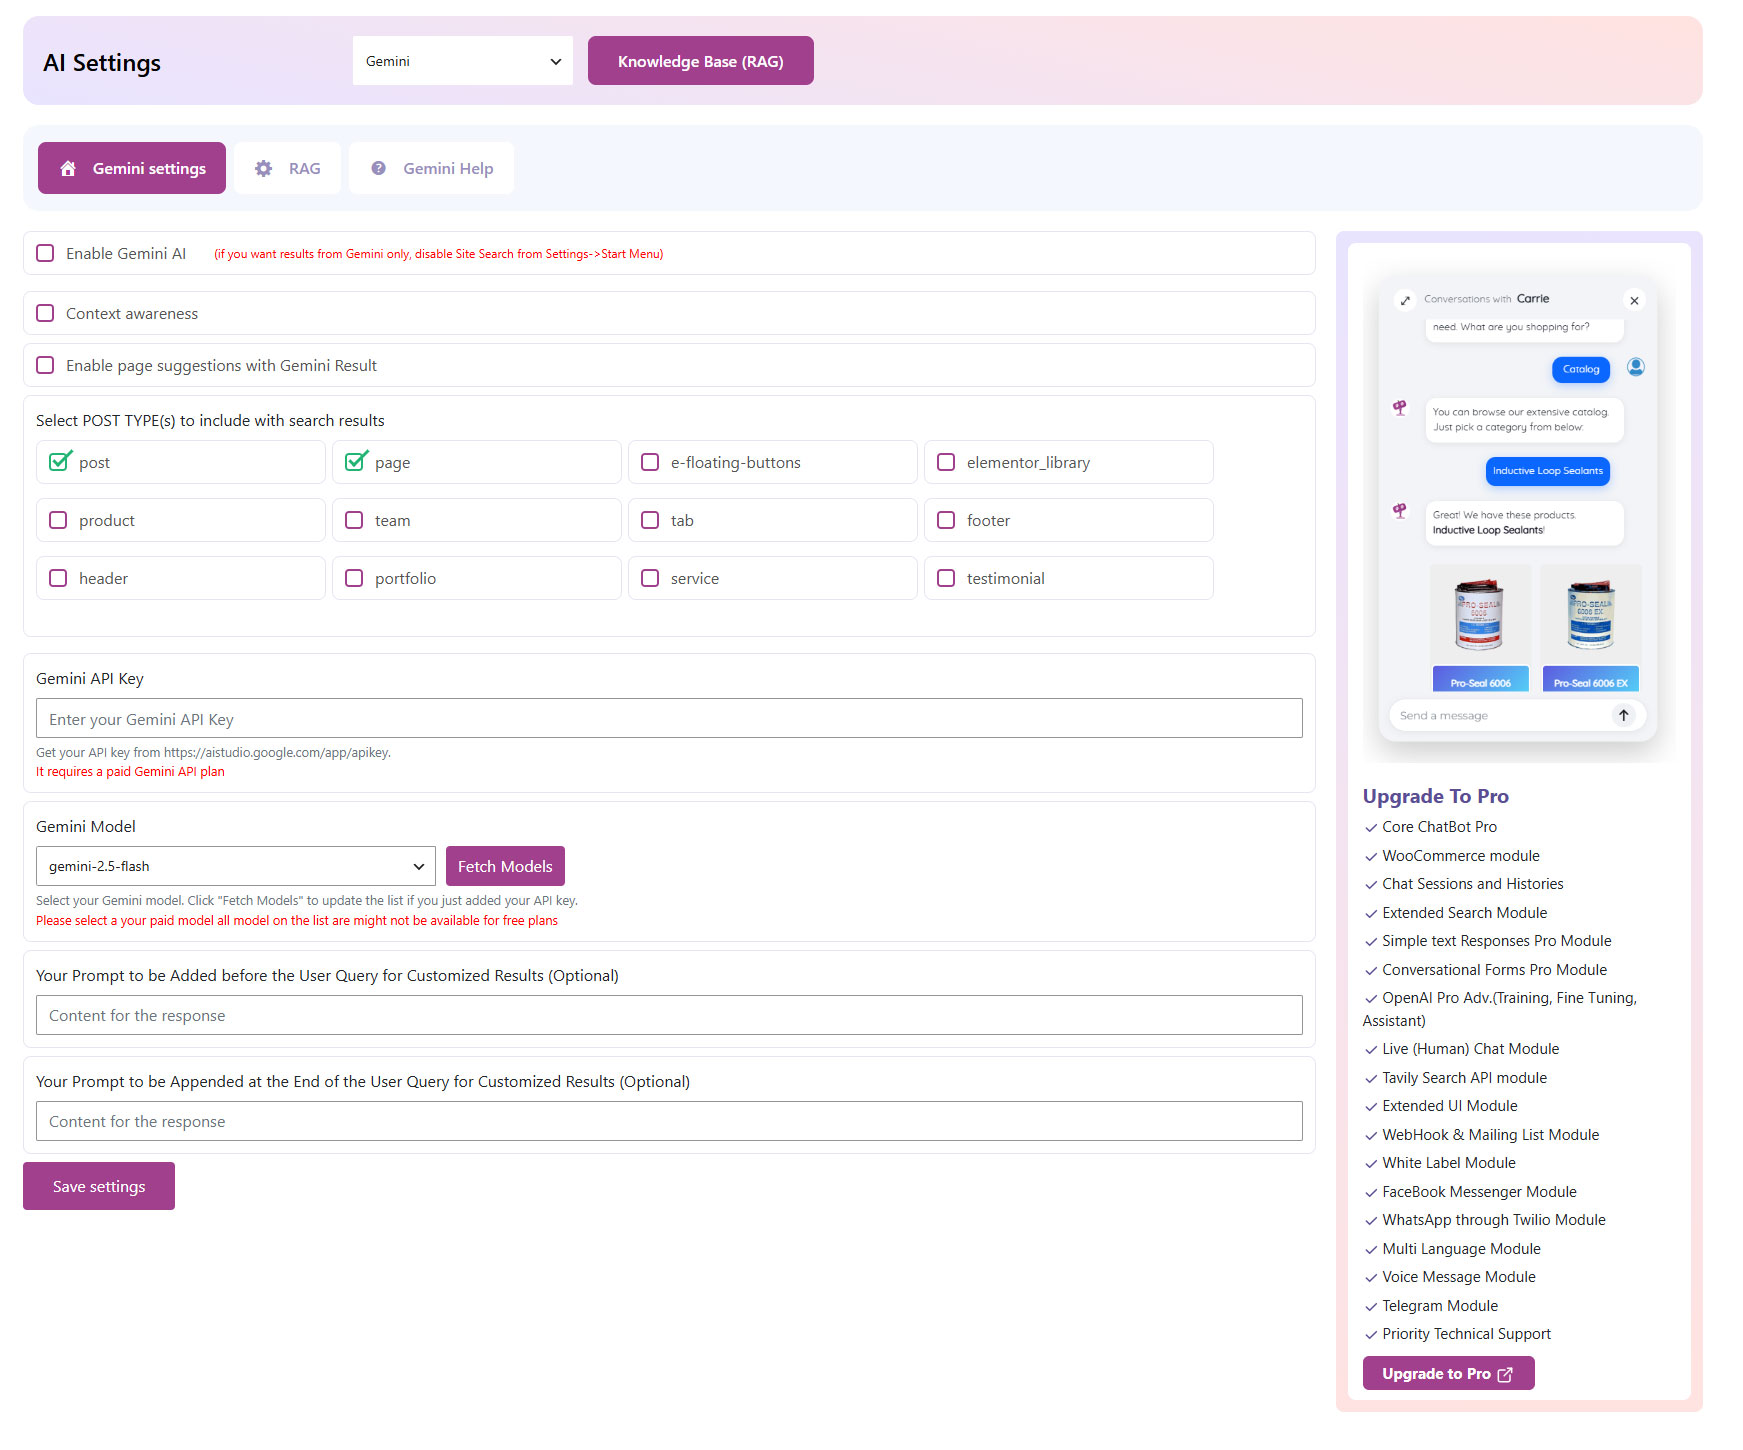Click the 'Upgrade To Pro' heading

pos(1435,796)
